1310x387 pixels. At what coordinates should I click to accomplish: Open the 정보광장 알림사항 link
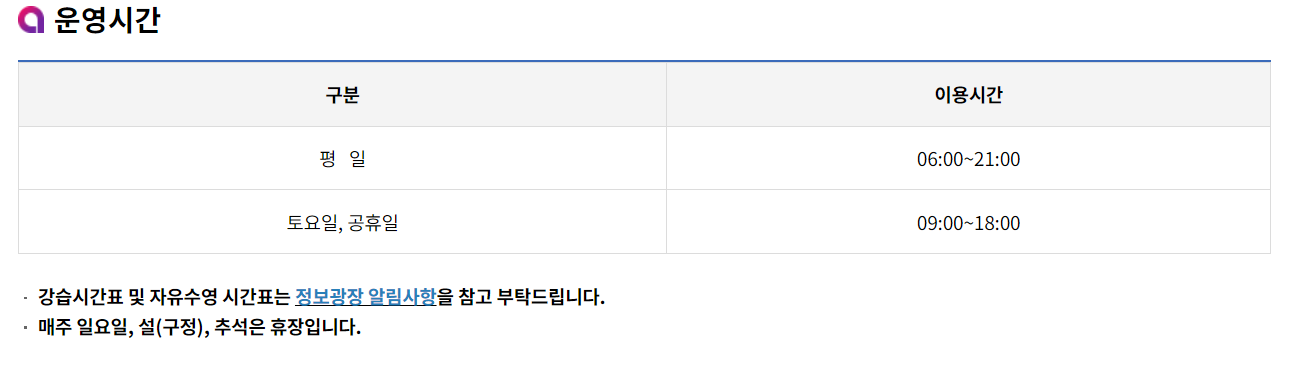[x=366, y=297]
